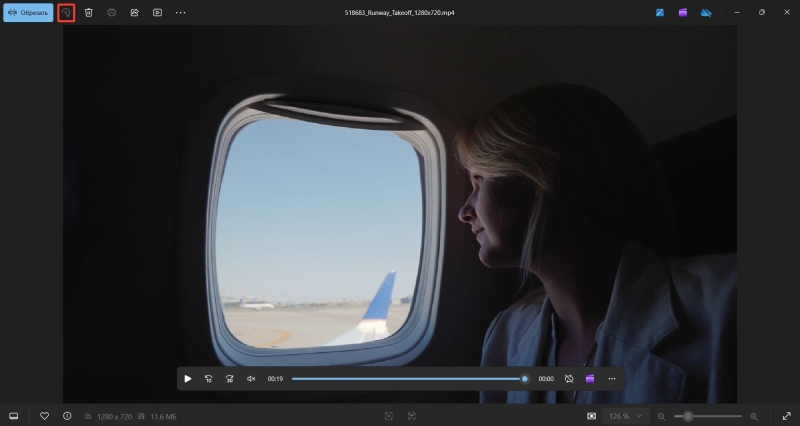This screenshot has width=800, height=426.
Task: Click the 11.6 МБ file size text
Action: (x=163, y=417)
